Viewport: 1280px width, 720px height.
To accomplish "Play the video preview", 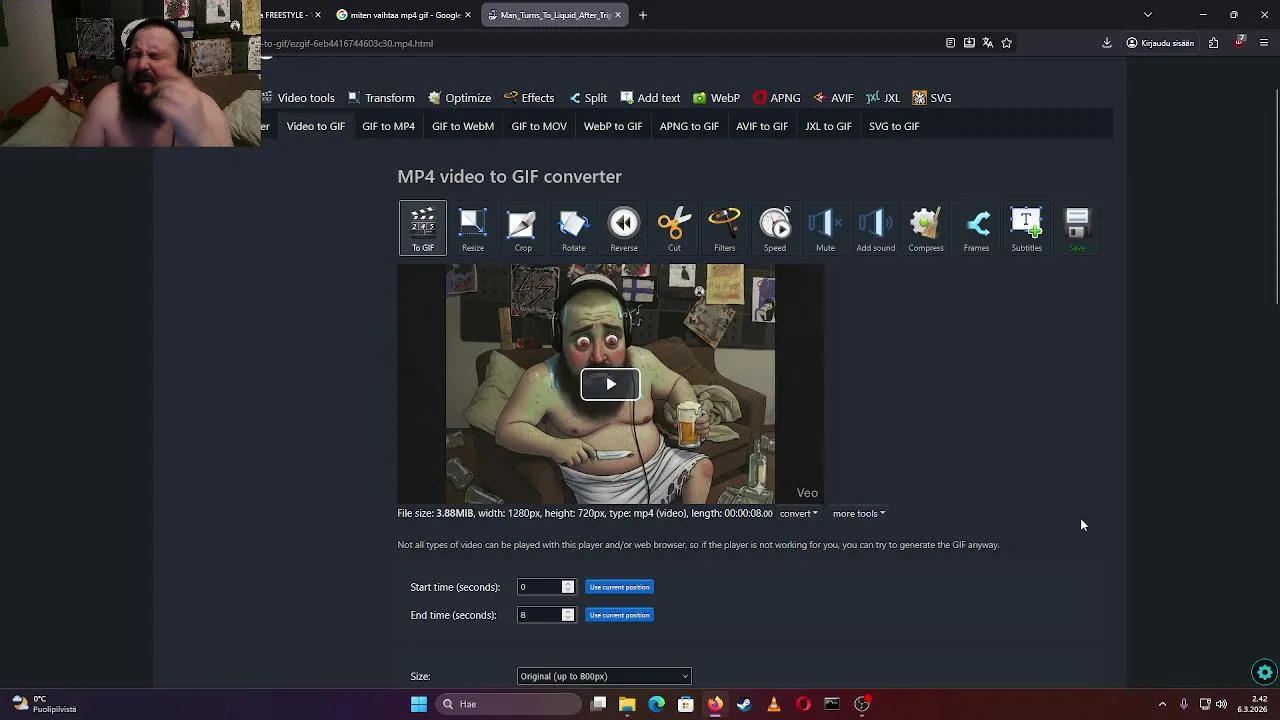I will click(x=610, y=384).
